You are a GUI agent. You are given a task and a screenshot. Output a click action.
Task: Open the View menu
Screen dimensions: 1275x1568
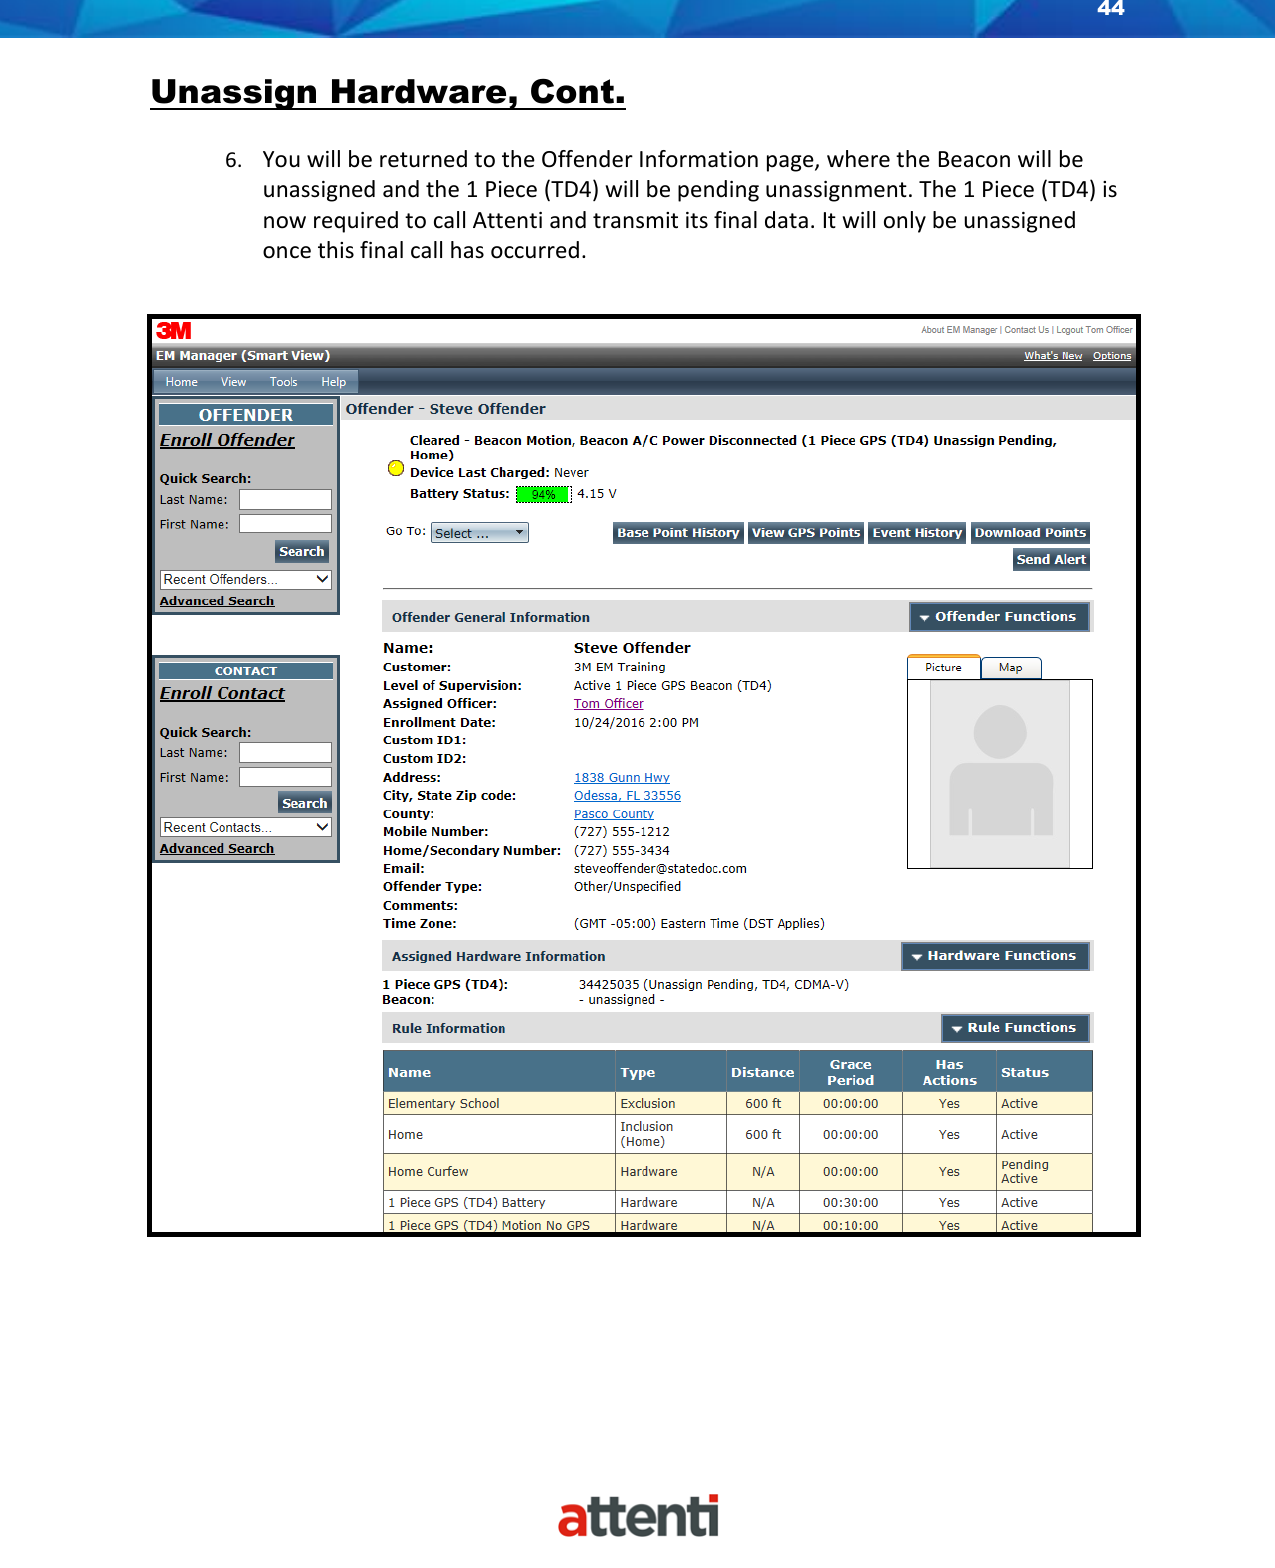pos(233,382)
